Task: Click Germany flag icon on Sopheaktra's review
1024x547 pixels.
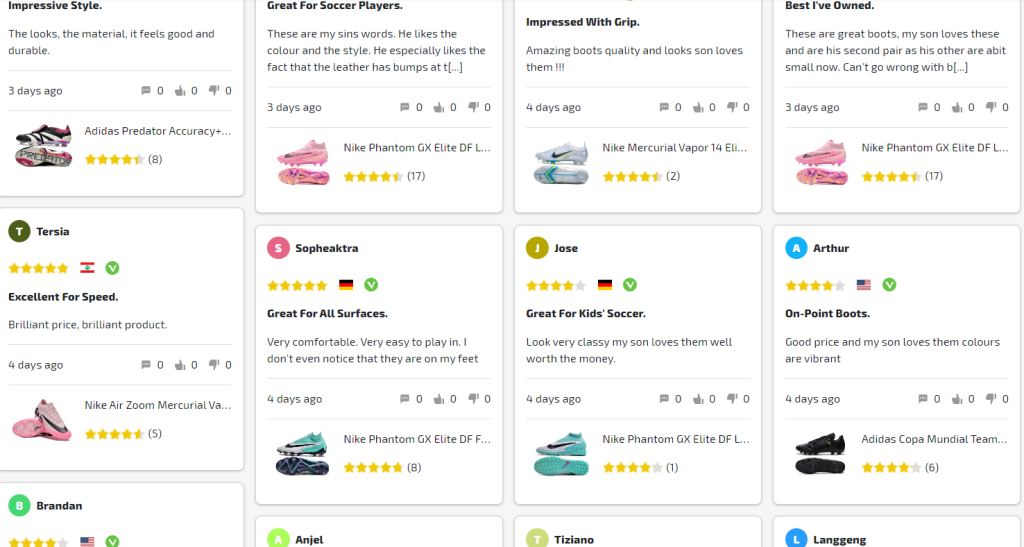Action: pos(346,285)
